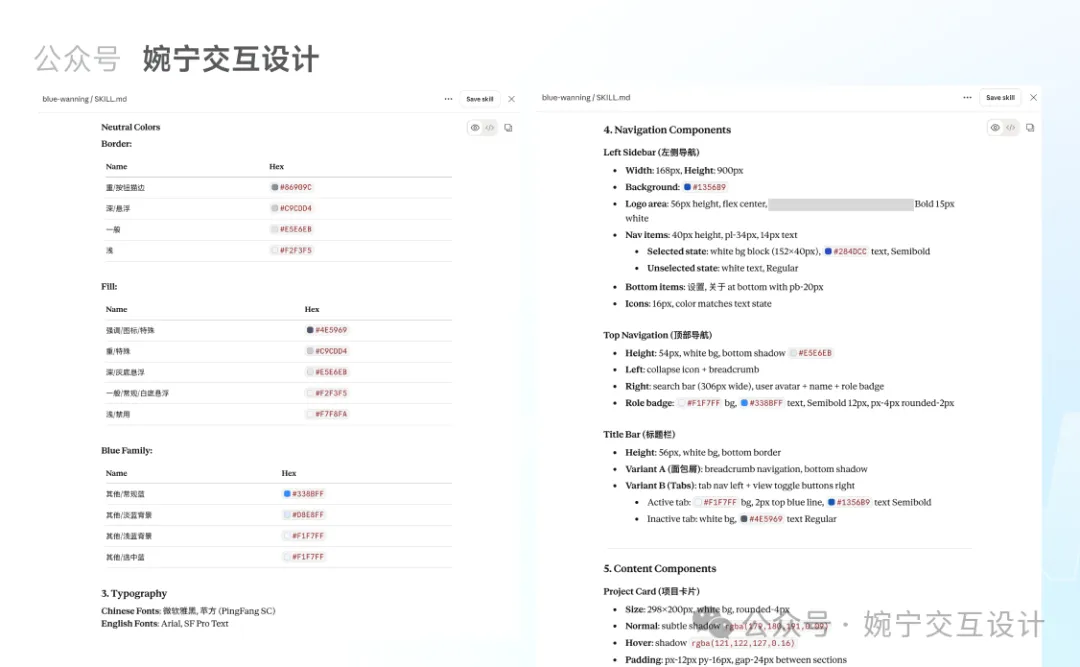Click the 4. Navigation Components heading
The height and width of the screenshot is (667, 1080).
click(667, 130)
